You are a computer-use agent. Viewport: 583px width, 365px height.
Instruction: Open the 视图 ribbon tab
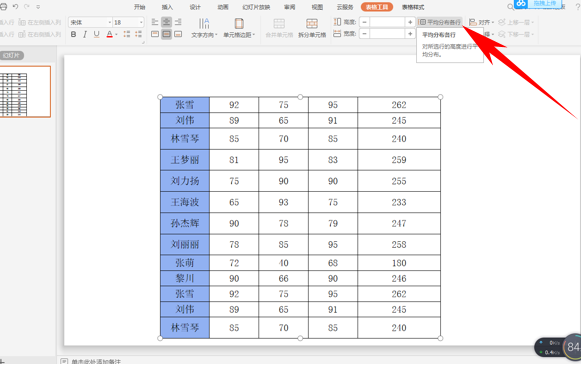click(x=317, y=7)
